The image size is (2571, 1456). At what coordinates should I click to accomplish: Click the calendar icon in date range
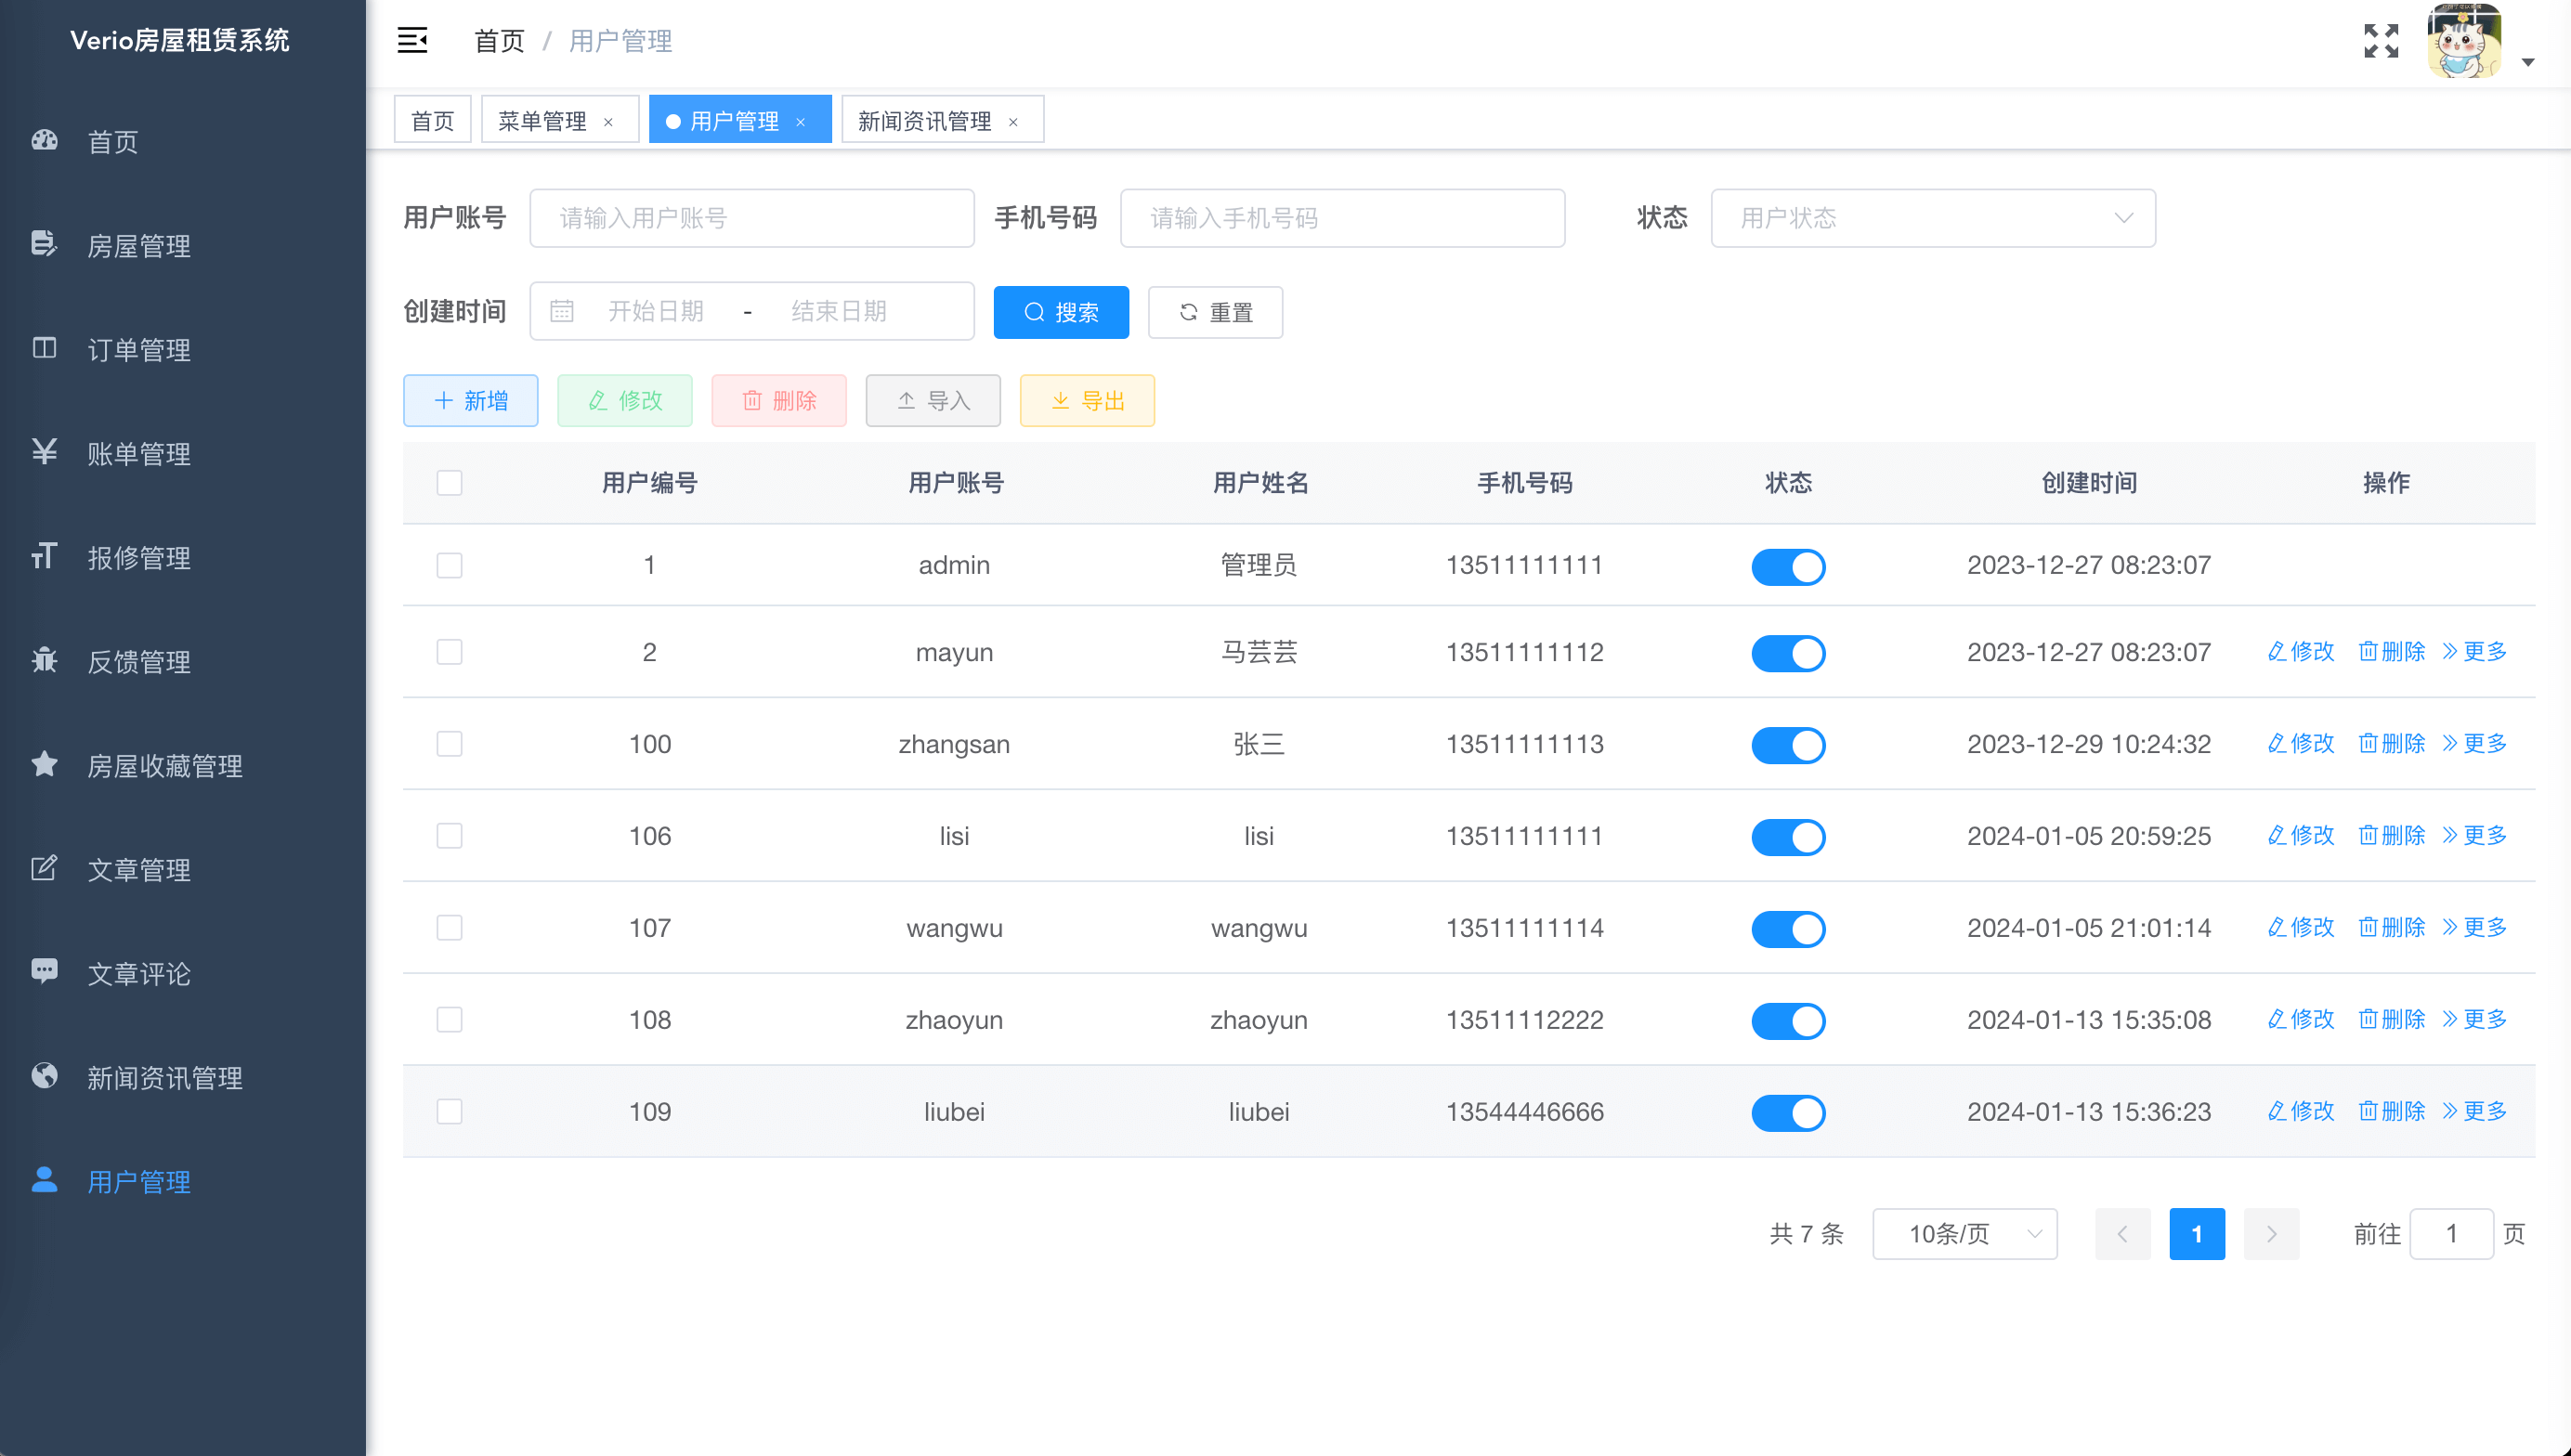[562, 311]
